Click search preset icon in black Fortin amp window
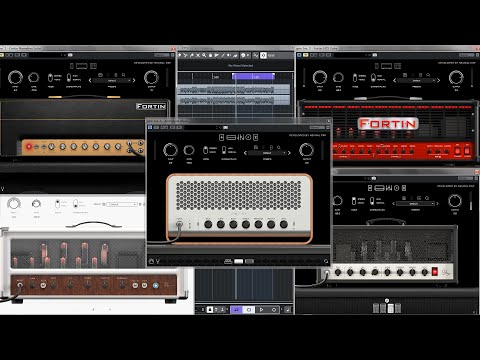The image size is (480, 360). tap(123, 75)
